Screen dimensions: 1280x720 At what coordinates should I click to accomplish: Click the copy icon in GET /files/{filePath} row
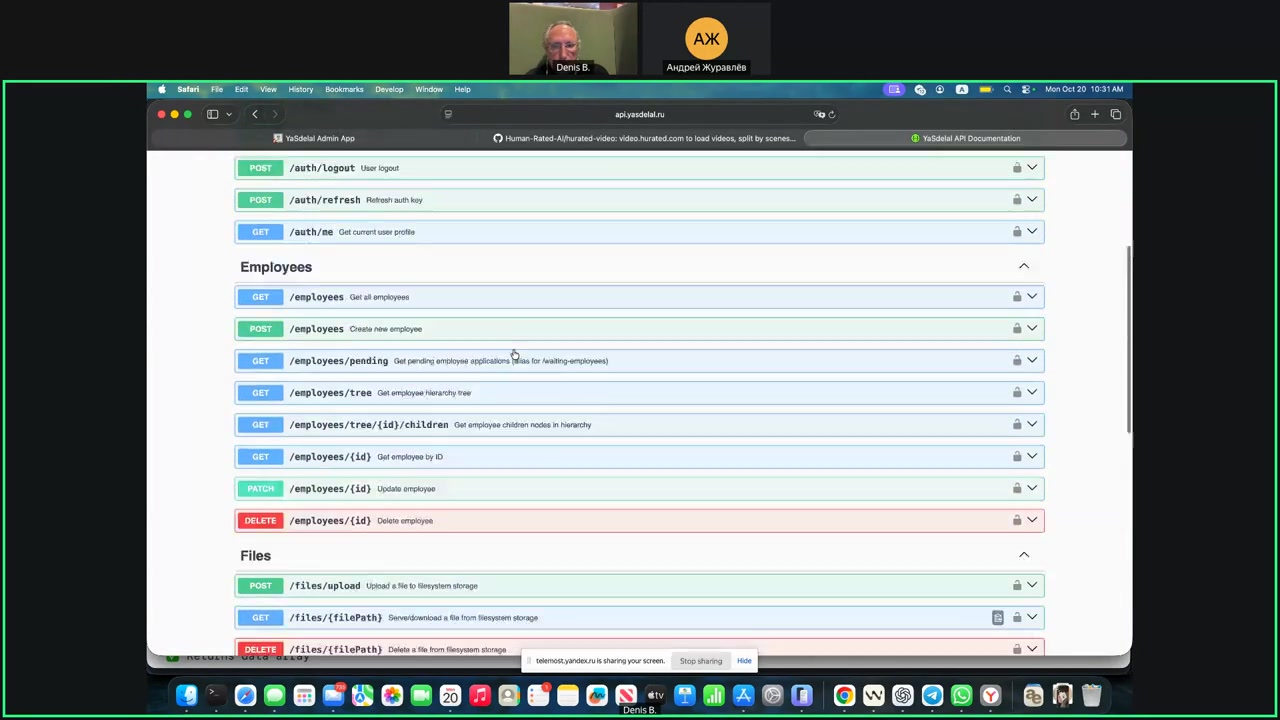[x=997, y=618]
